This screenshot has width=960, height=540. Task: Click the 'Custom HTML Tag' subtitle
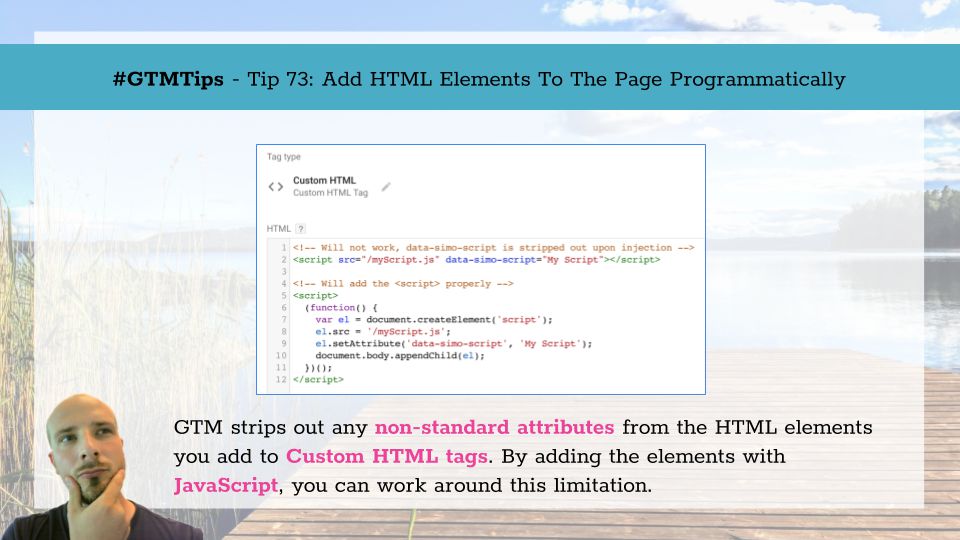click(x=330, y=193)
